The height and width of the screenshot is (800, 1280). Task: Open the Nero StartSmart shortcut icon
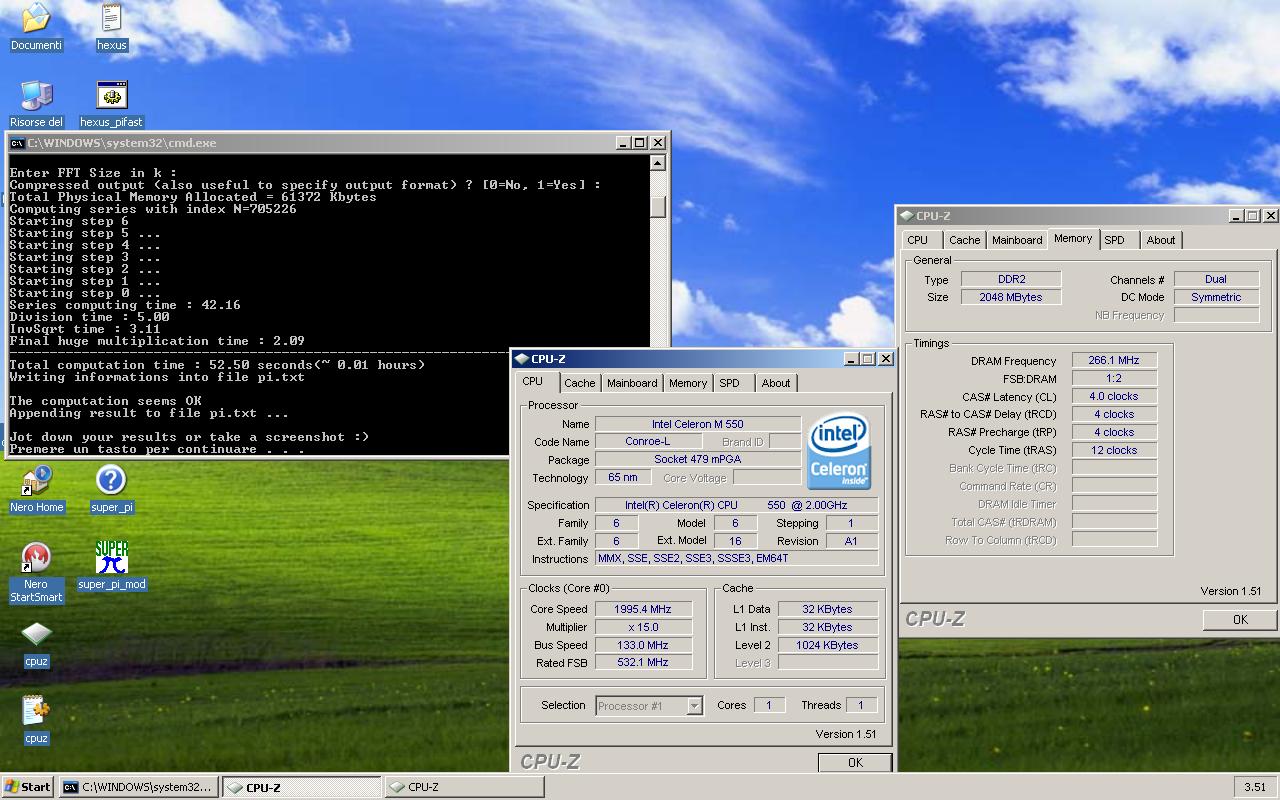36,557
